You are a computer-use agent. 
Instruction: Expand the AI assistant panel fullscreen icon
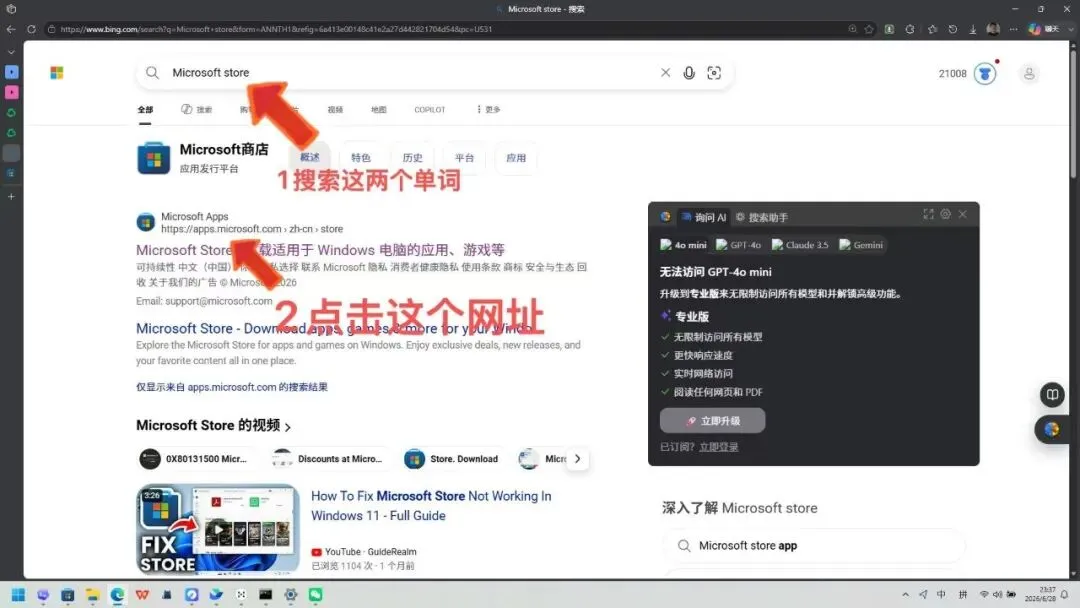click(x=928, y=214)
